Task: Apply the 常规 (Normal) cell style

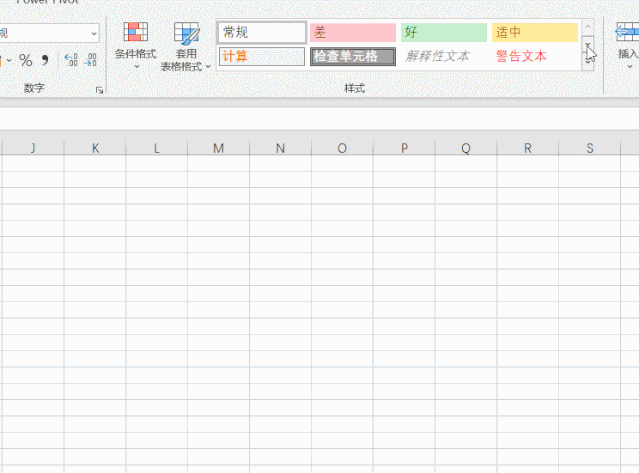Action: 262,33
